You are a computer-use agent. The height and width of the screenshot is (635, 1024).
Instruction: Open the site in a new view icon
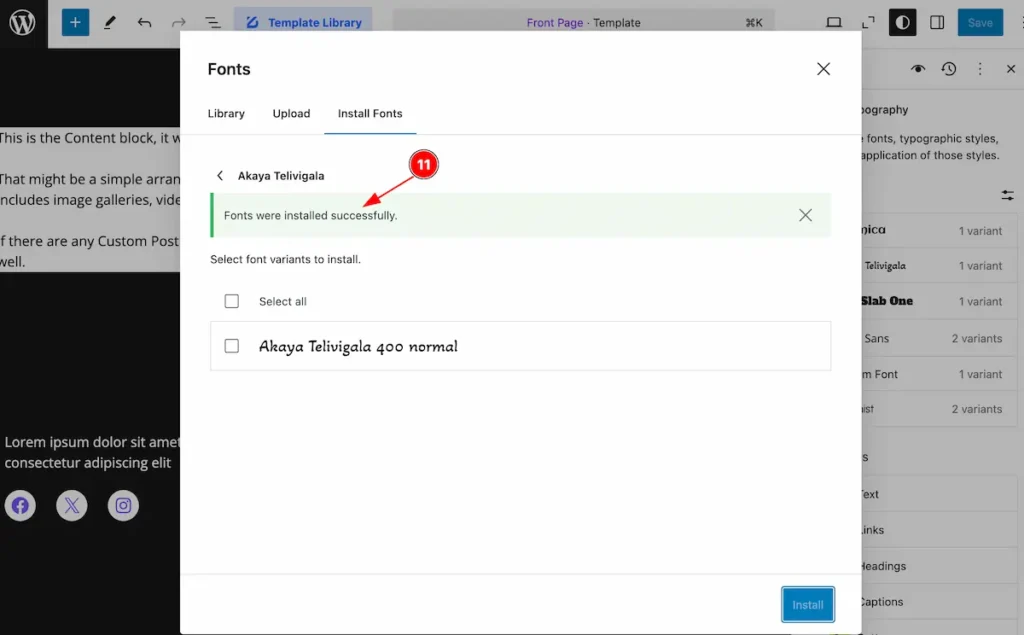pyautogui.click(x=868, y=23)
